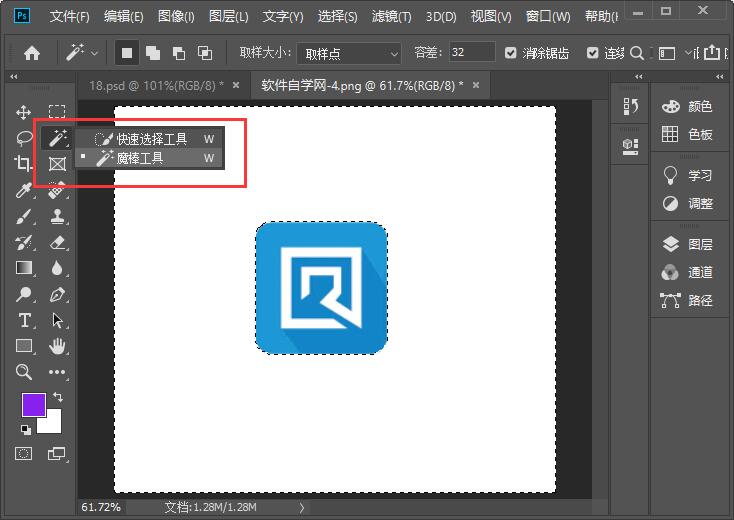Choose 魔棒工具 from the flyout

click(x=150, y=158)
